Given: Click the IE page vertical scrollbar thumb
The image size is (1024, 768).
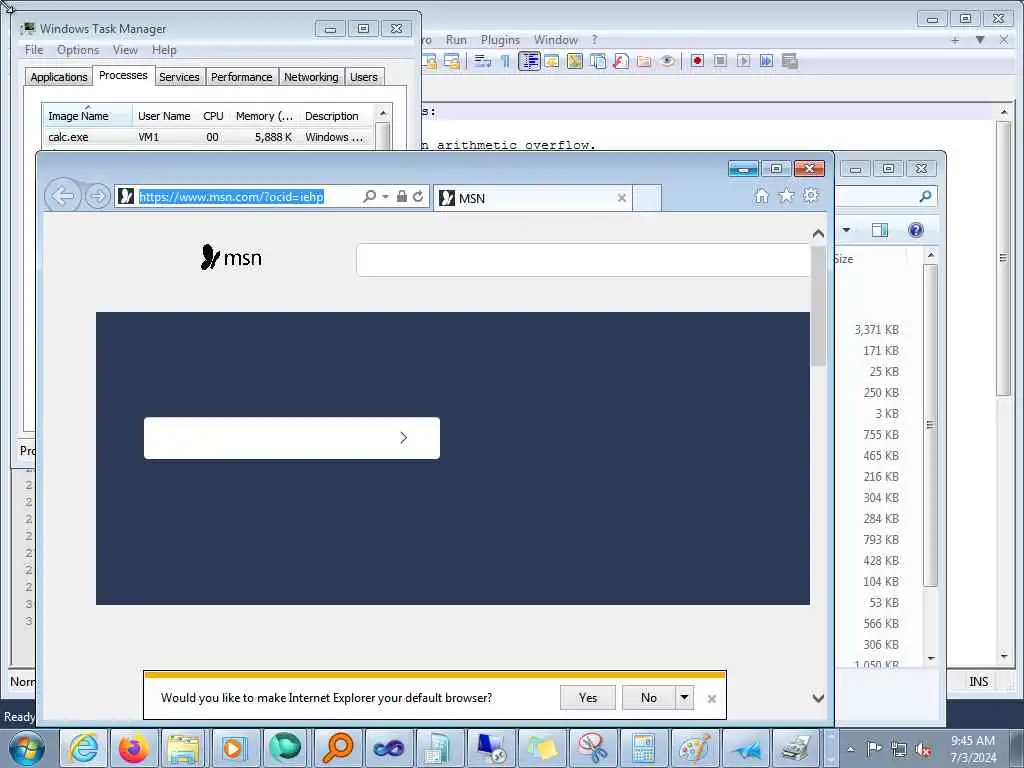Looking at the screenshot, I should click(818, 305).
